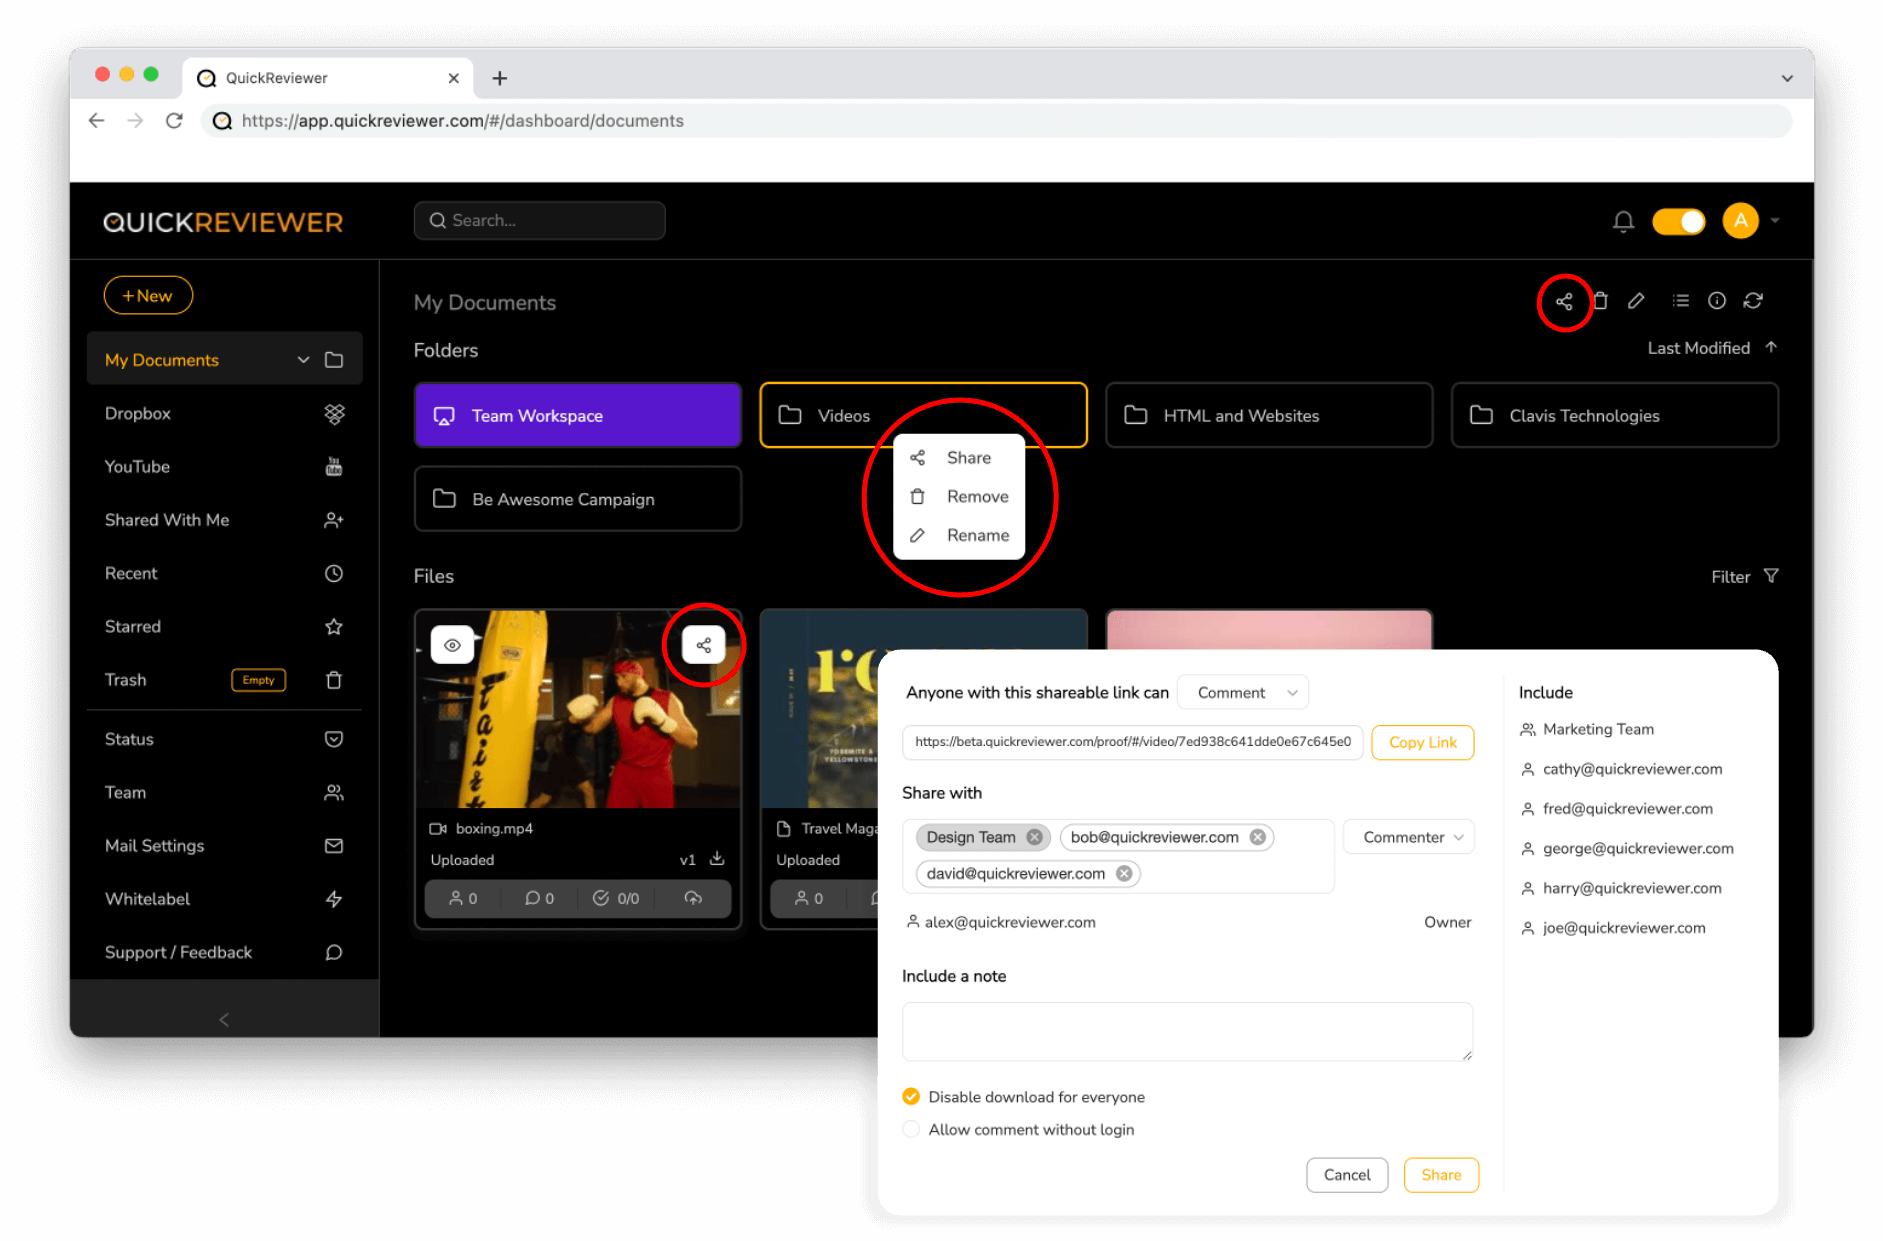Open the Be Awesome Campaign folder
Screen dimensions: 1883x1241
[x=578, y=499]
